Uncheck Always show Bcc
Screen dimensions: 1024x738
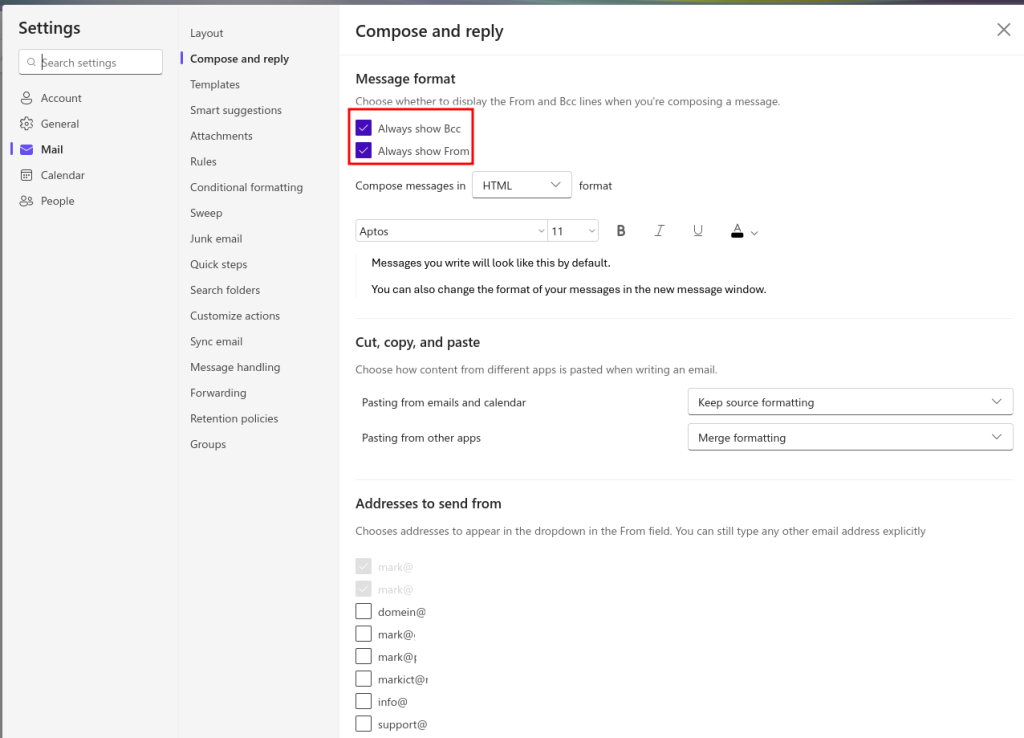(x=364, y=128)
